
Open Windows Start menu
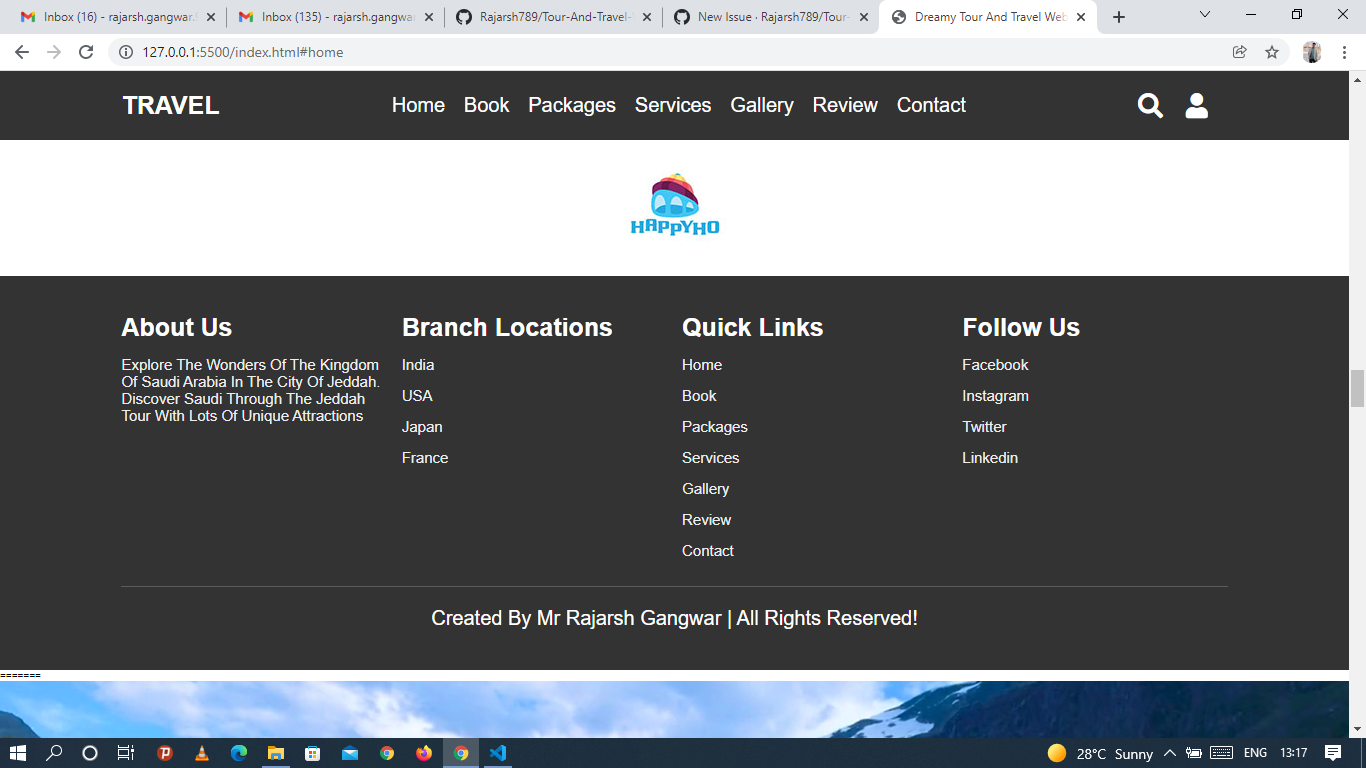coord(18,753)
